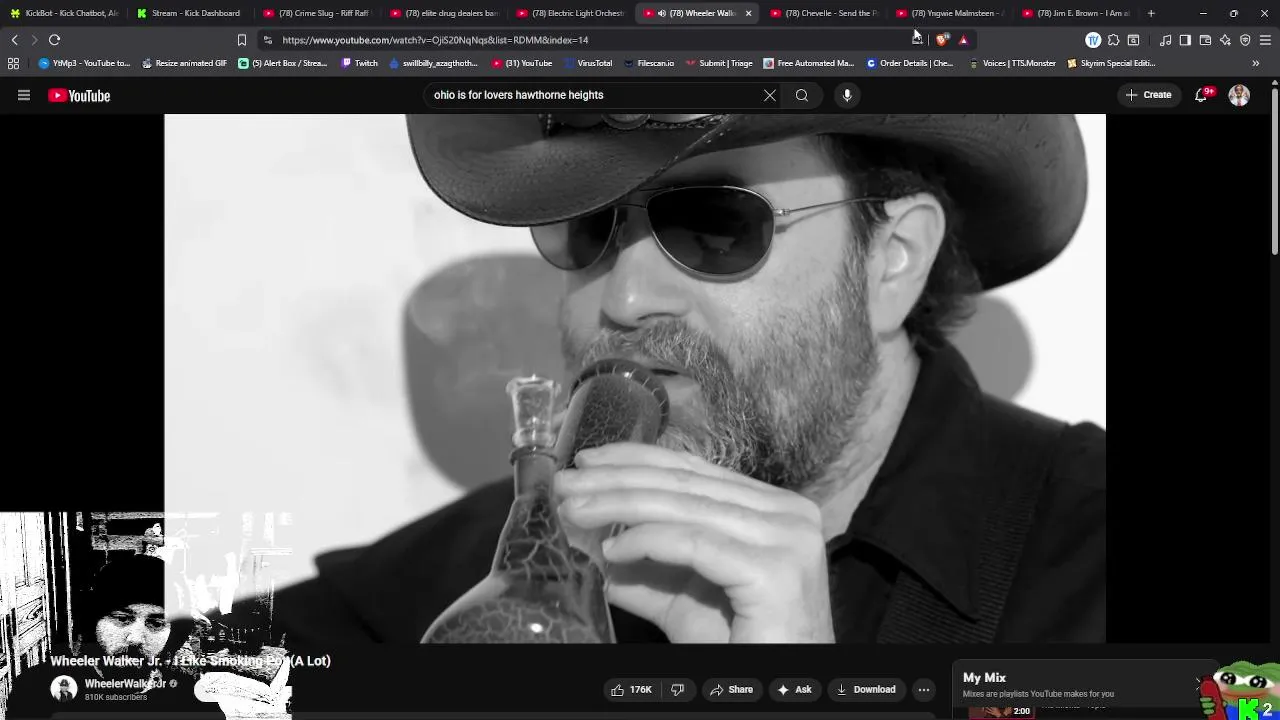
Task: Open the YouTube account avatar menu
Action: click(x=1239, y=95)
